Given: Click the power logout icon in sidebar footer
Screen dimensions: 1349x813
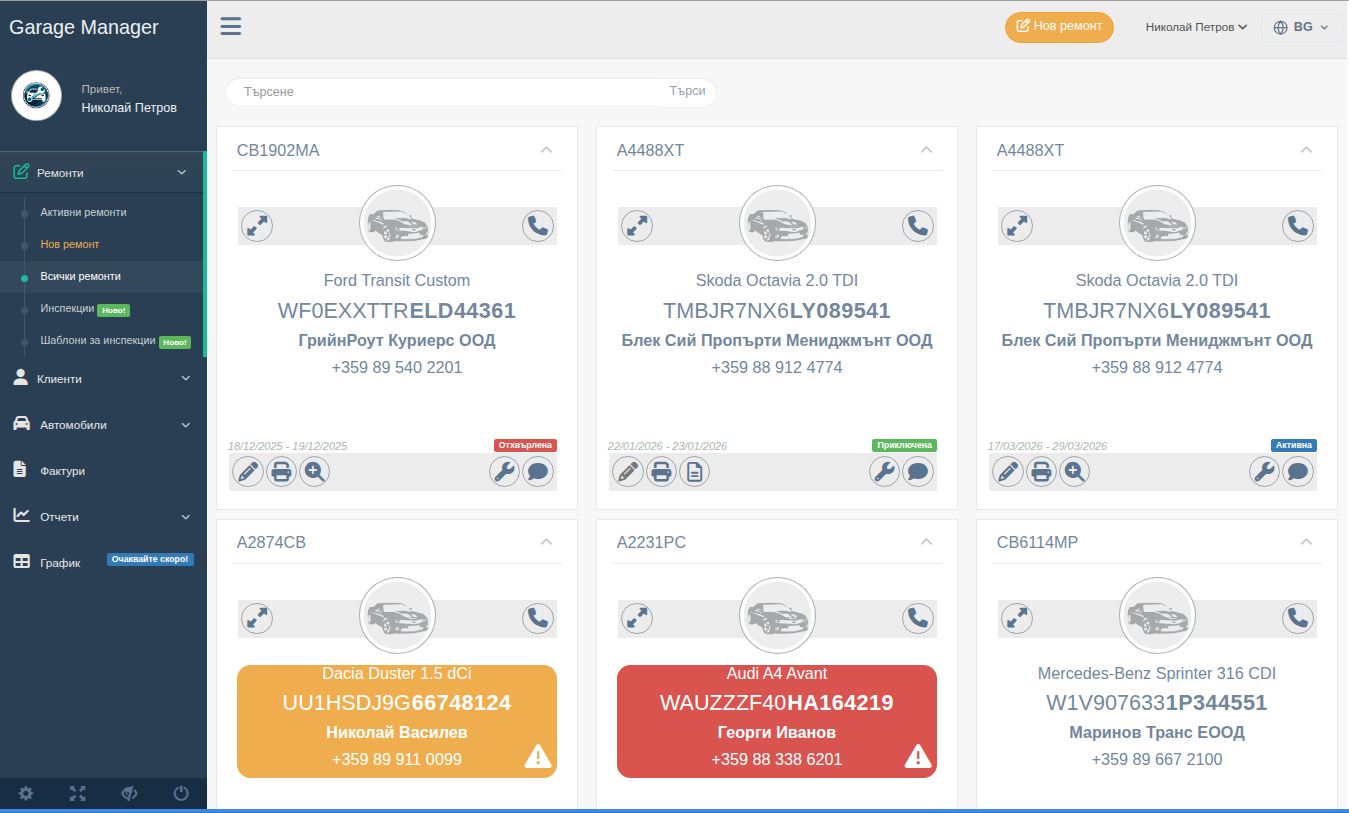Looking at the screenshot, I should pos(181,794).
